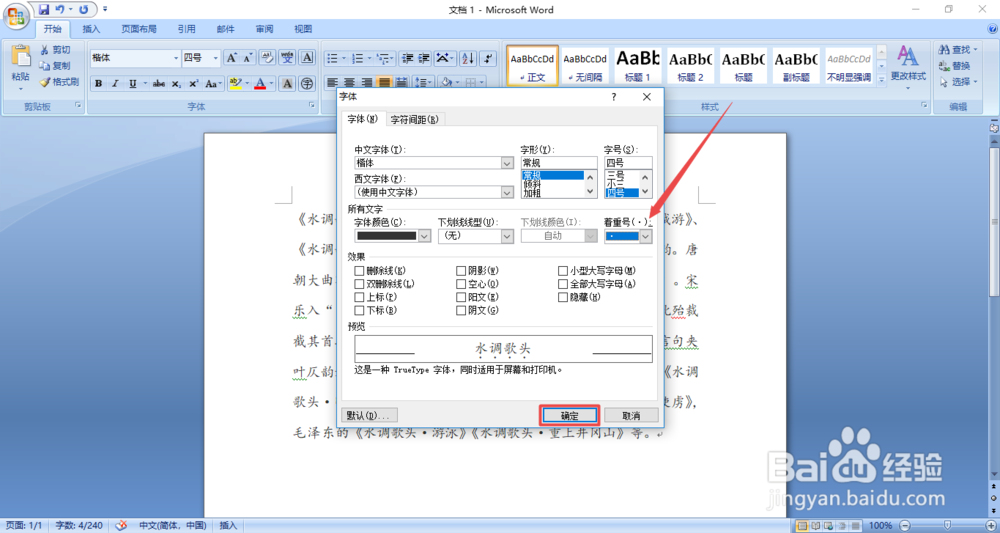Image resolution: width=1000 pixels, height=533 pixels.
Task: Apply strikethrough (abc) in ribbon
Action: click(159, 84)
